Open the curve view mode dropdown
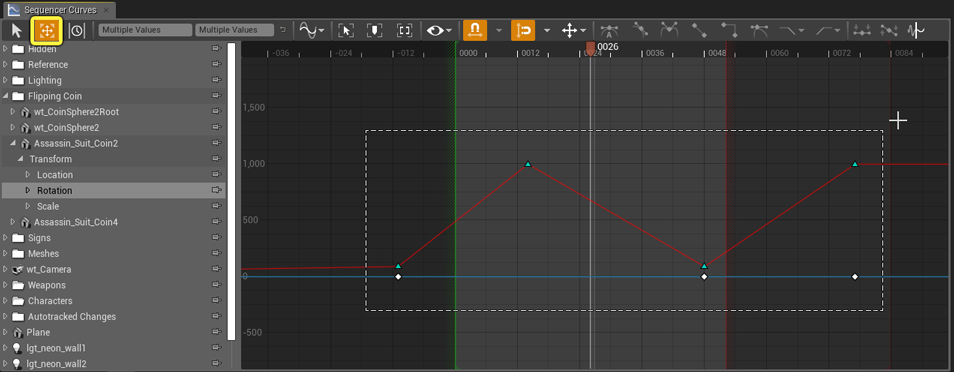Image resolution: width=954 pixels, height=372 pixels. [x=312, y=30]
